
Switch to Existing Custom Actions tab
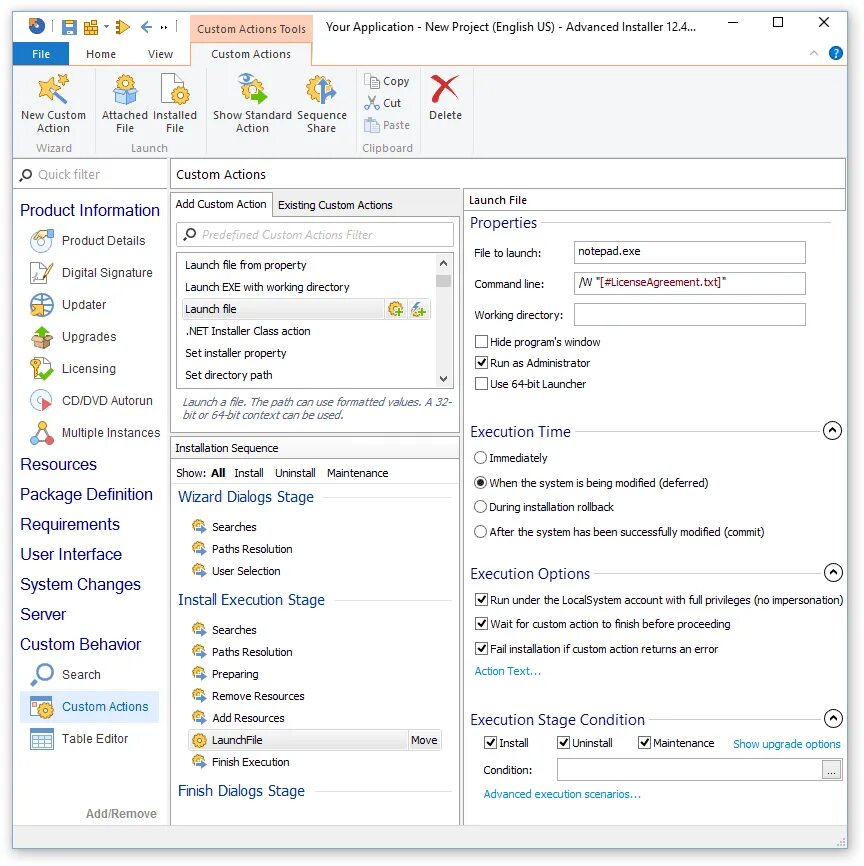pos(335,205)
